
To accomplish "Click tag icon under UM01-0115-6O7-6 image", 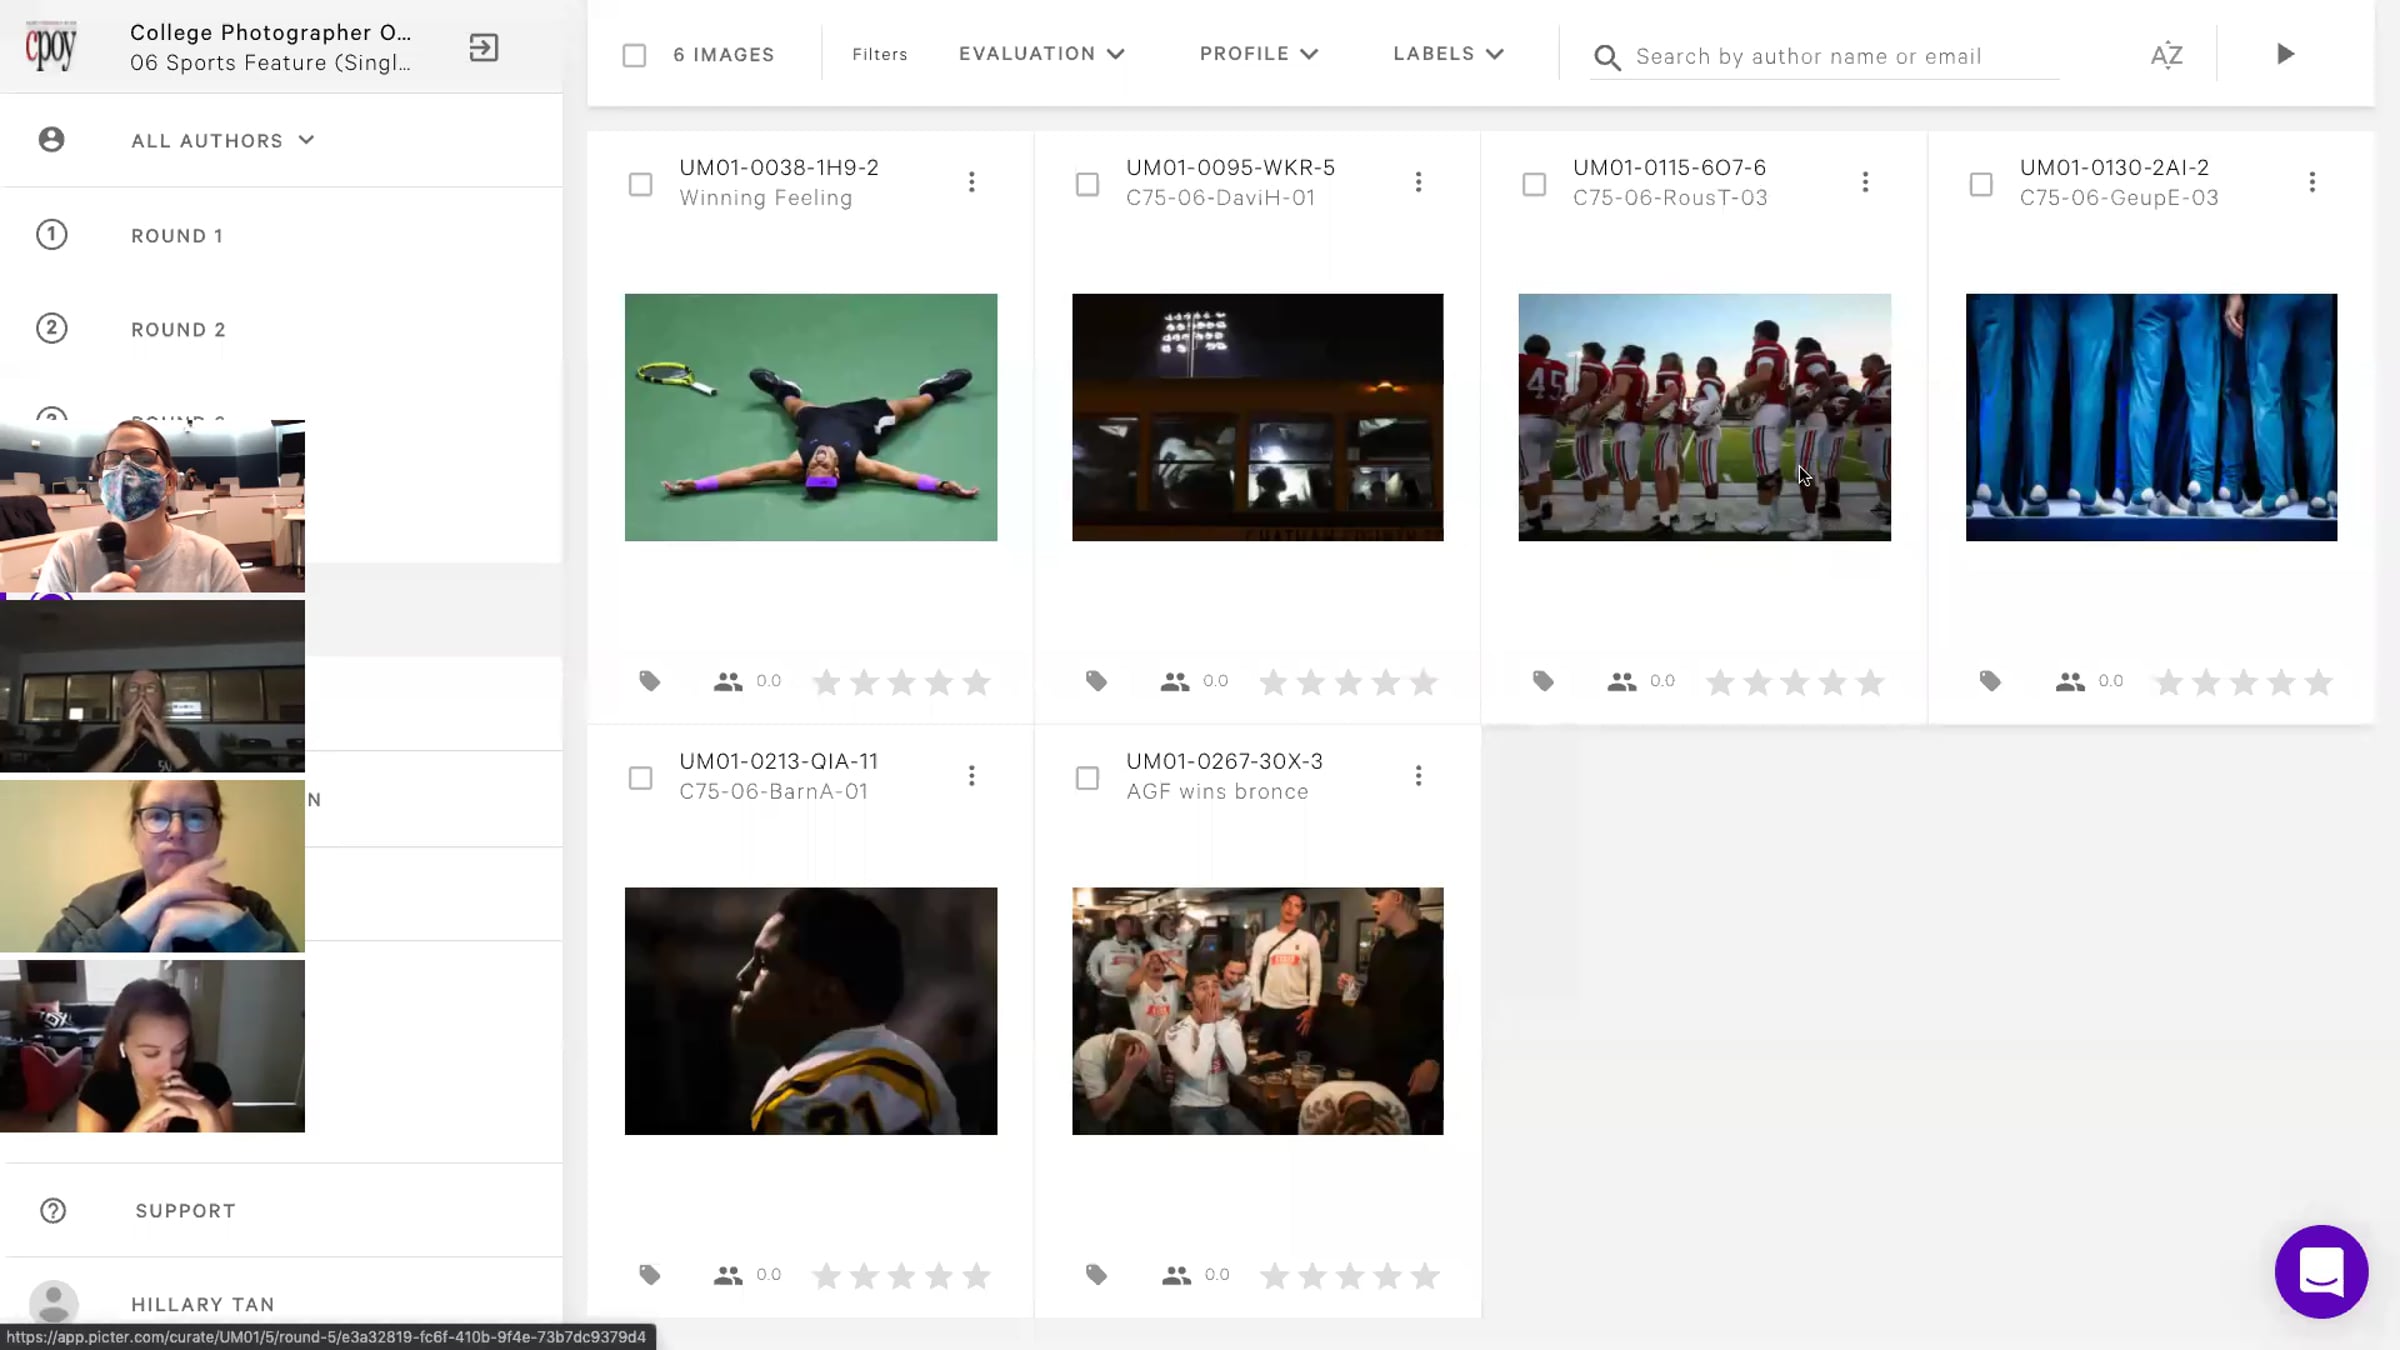I will tap(1543, 681).
